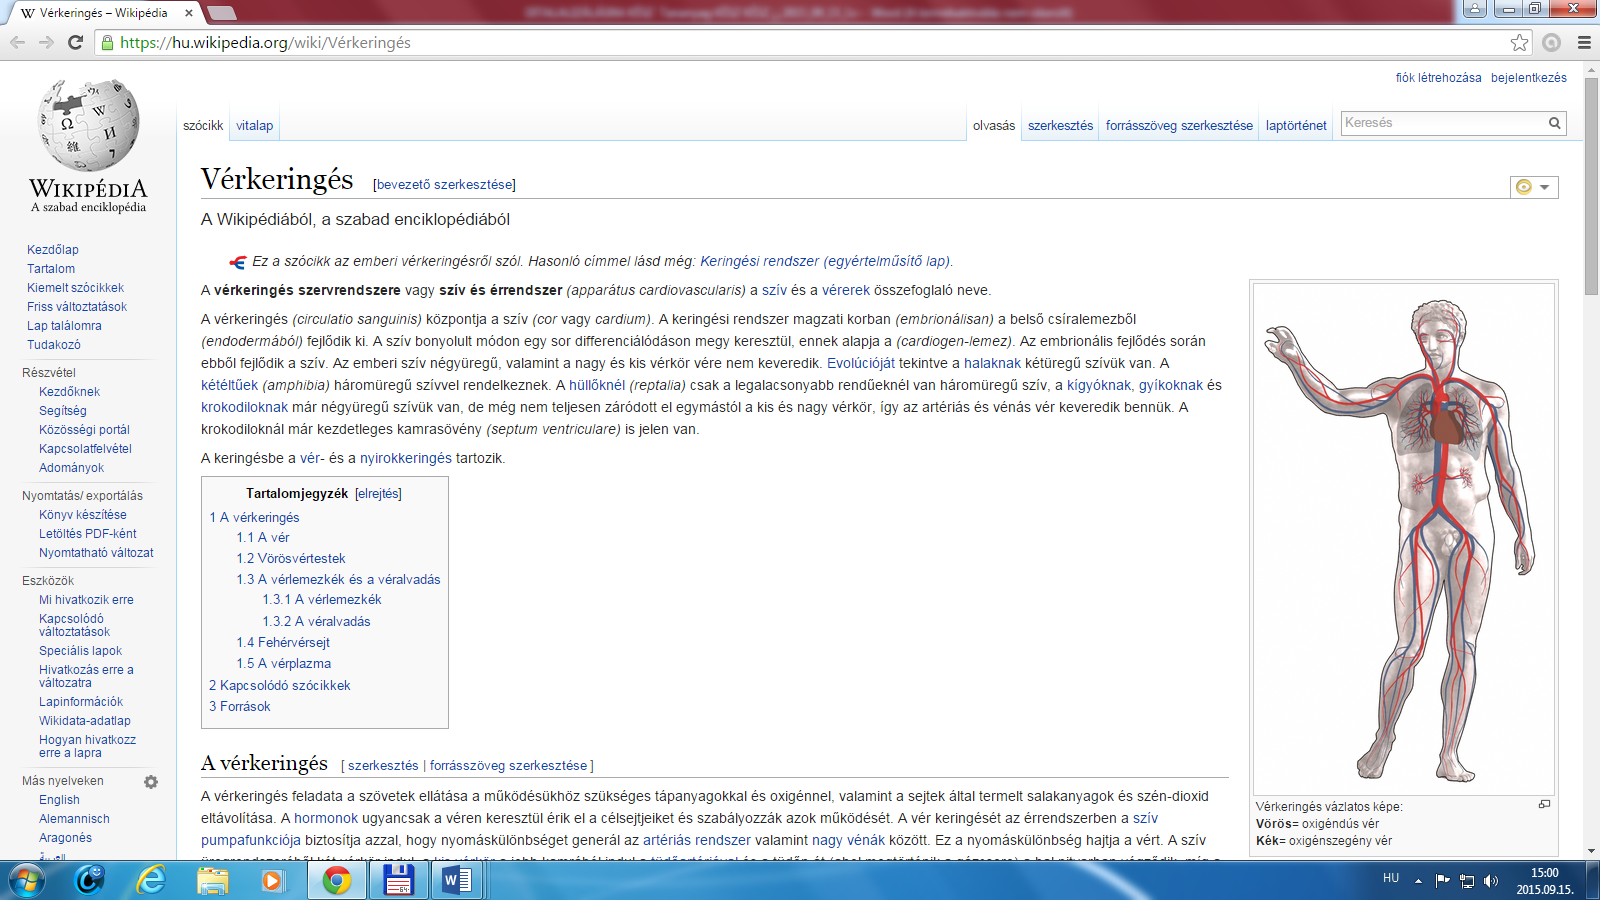Jump to section 3 Források
Viewport: 1600px width, 900px height.
coord(240,707)
